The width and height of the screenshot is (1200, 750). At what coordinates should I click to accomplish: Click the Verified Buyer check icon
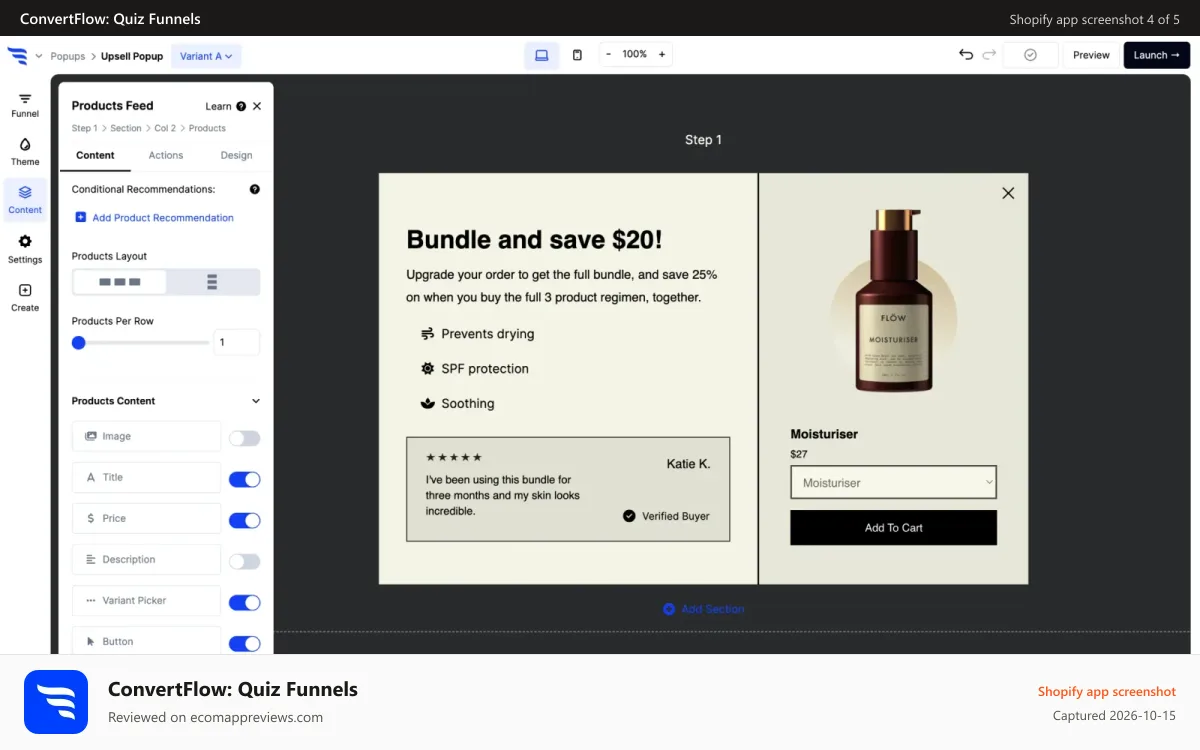coord(629,516)
